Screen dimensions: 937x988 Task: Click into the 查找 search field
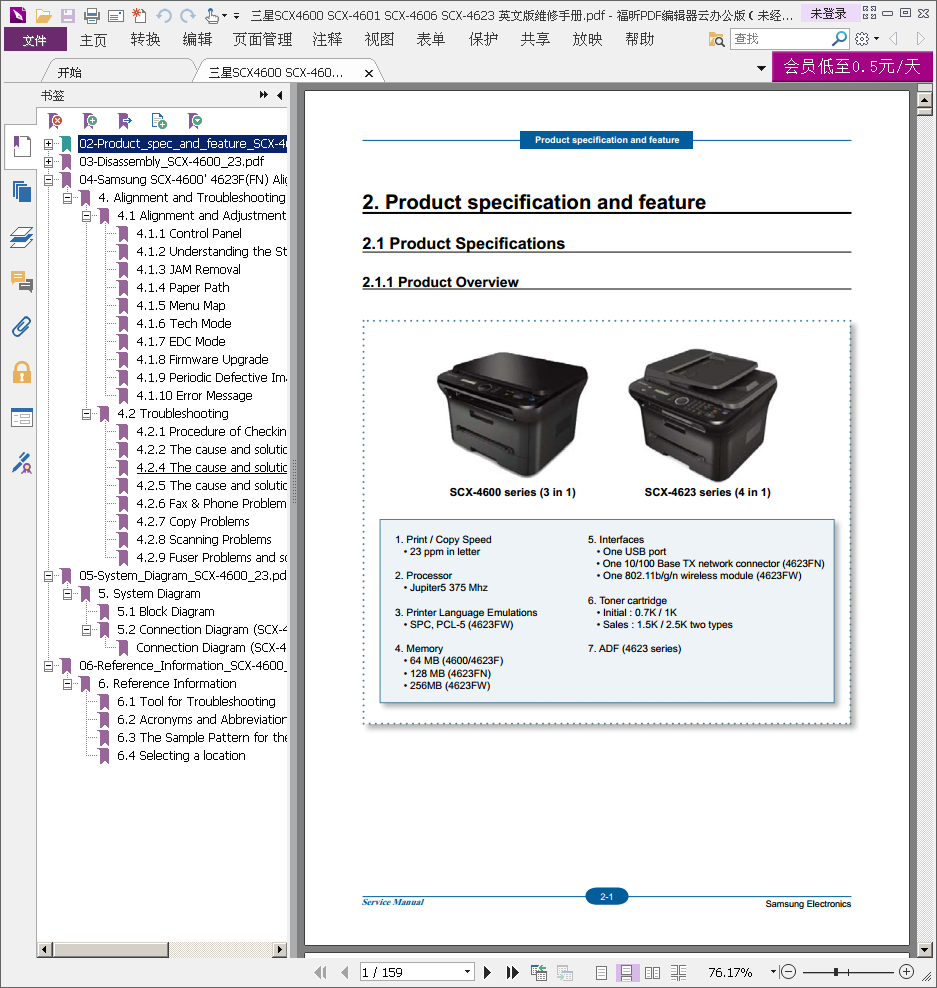[781, 39]
